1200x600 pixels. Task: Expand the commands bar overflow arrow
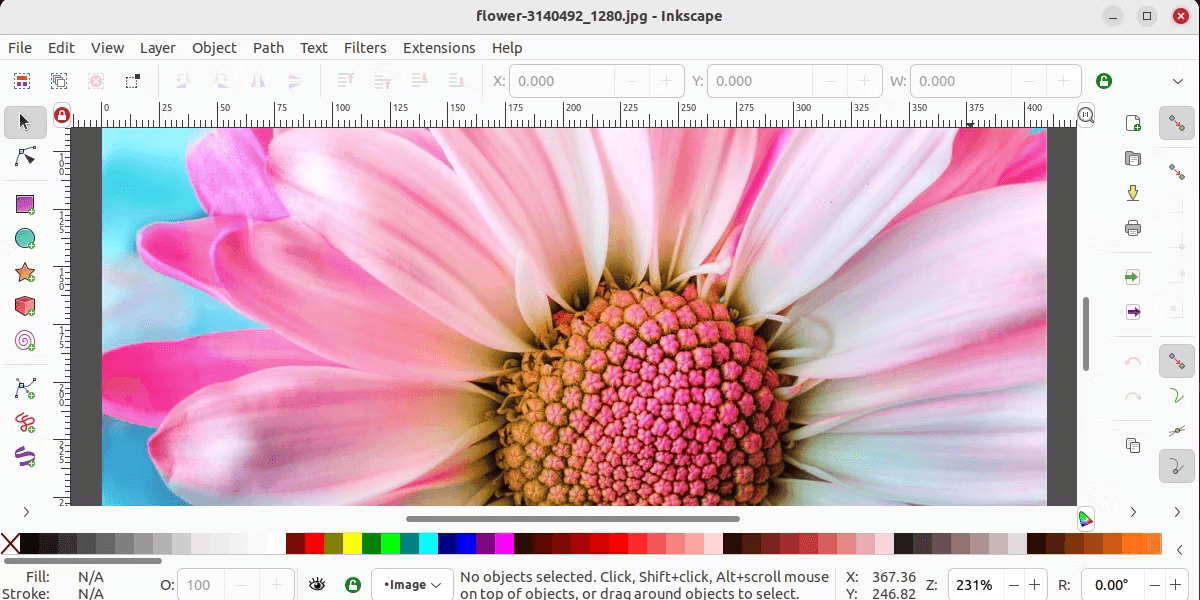click(1133, 512)
